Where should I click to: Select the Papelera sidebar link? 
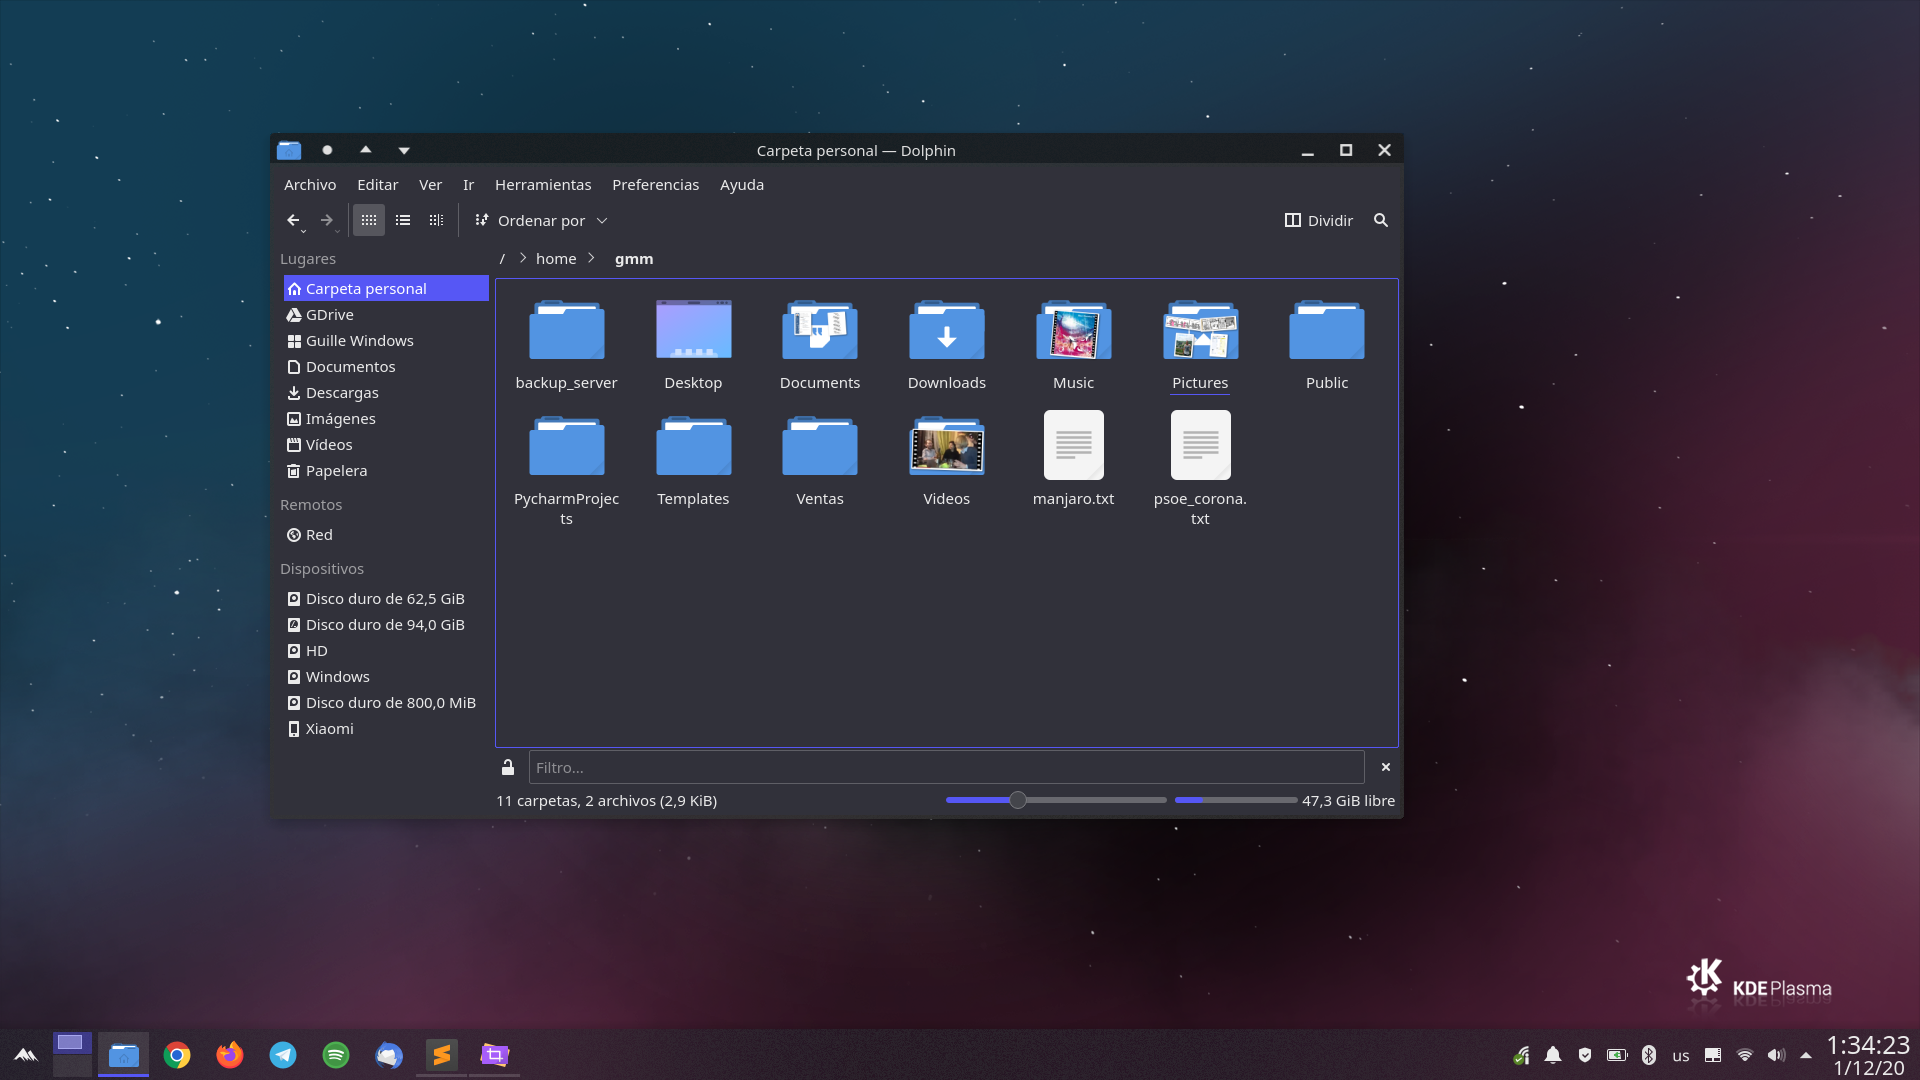point(334,469)
